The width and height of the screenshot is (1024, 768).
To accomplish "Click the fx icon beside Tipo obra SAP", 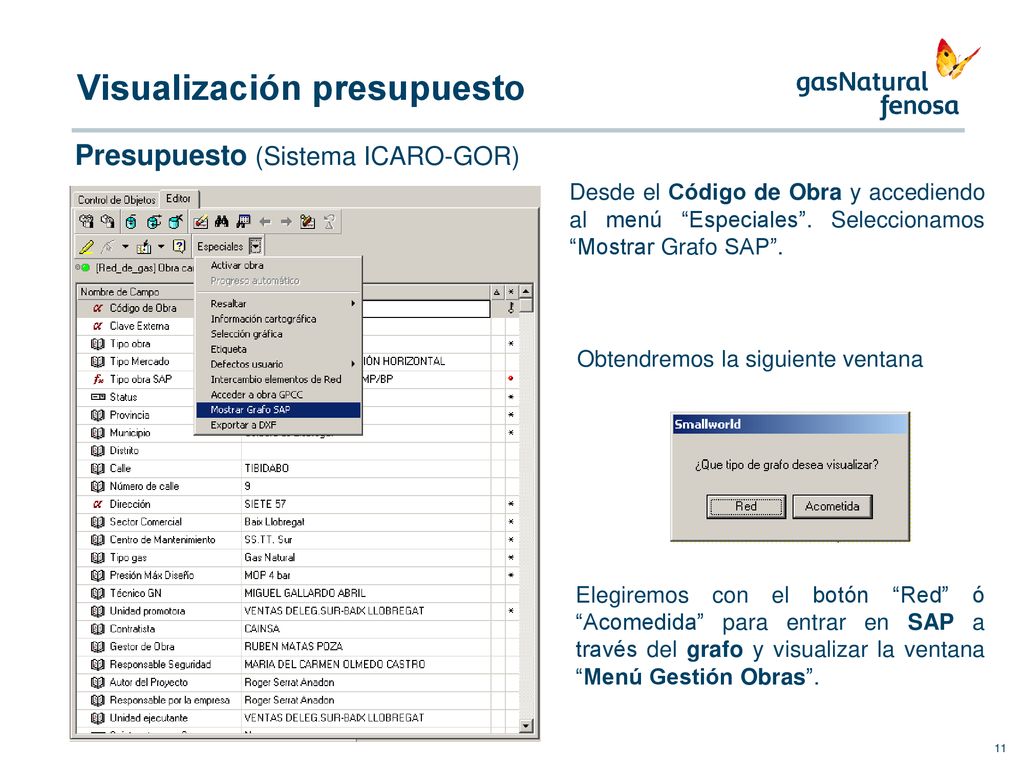I will tap(98, 379).
